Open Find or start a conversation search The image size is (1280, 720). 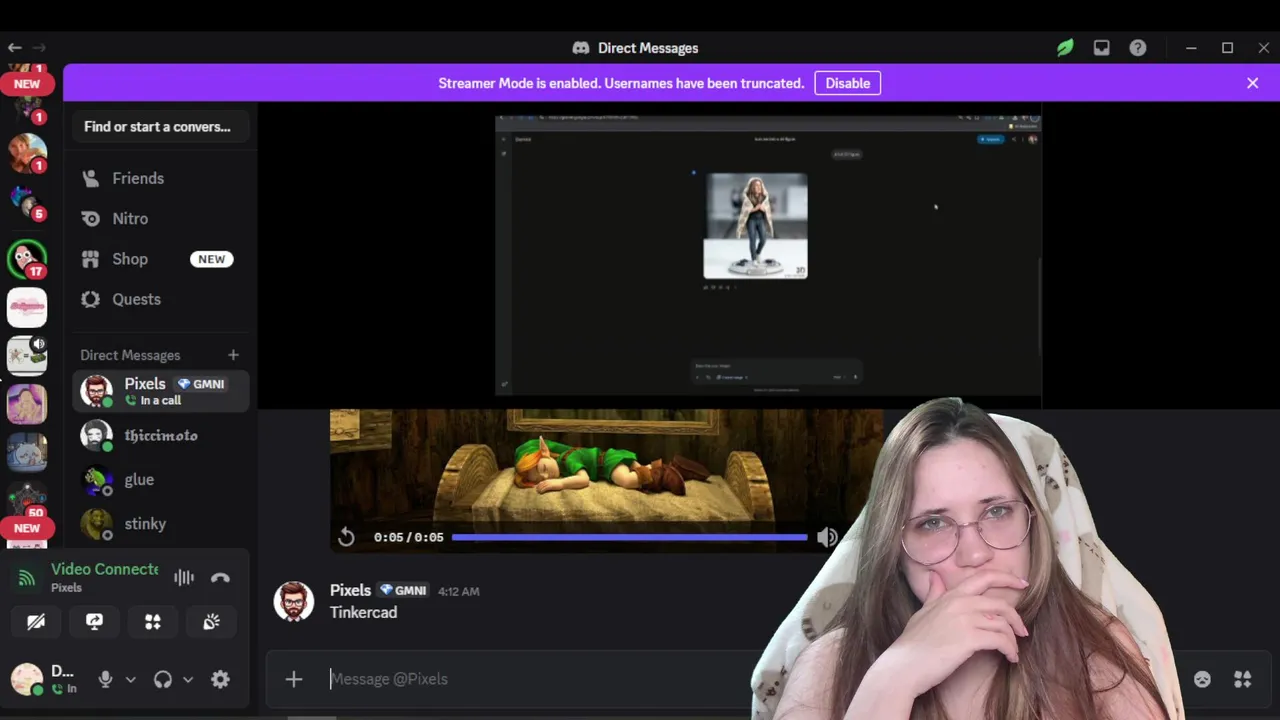(160, 127)
